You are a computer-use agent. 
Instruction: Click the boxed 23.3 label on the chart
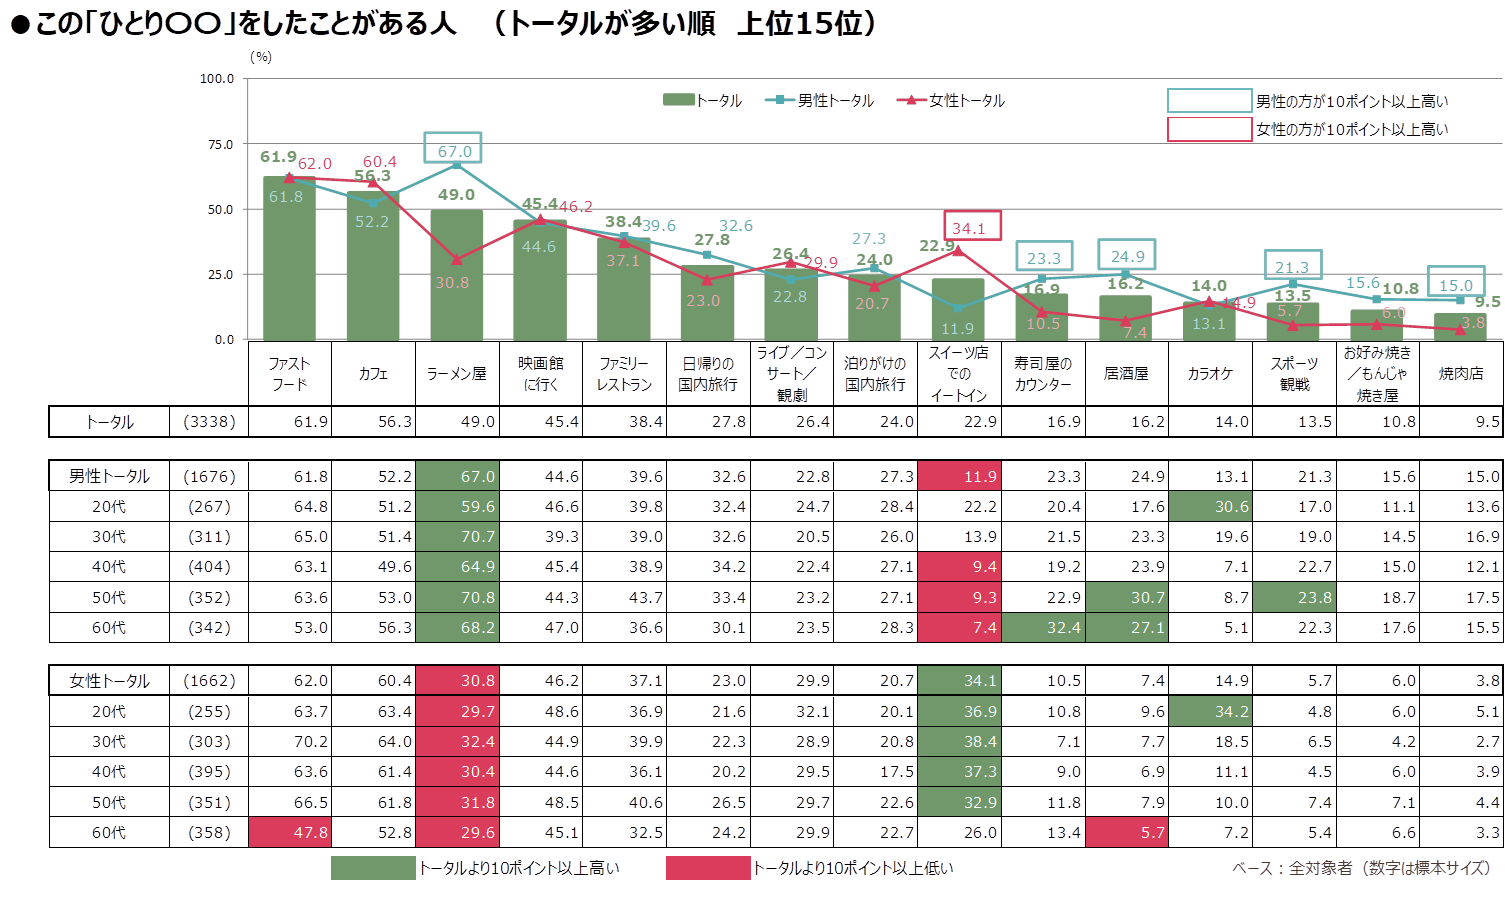1044,256
